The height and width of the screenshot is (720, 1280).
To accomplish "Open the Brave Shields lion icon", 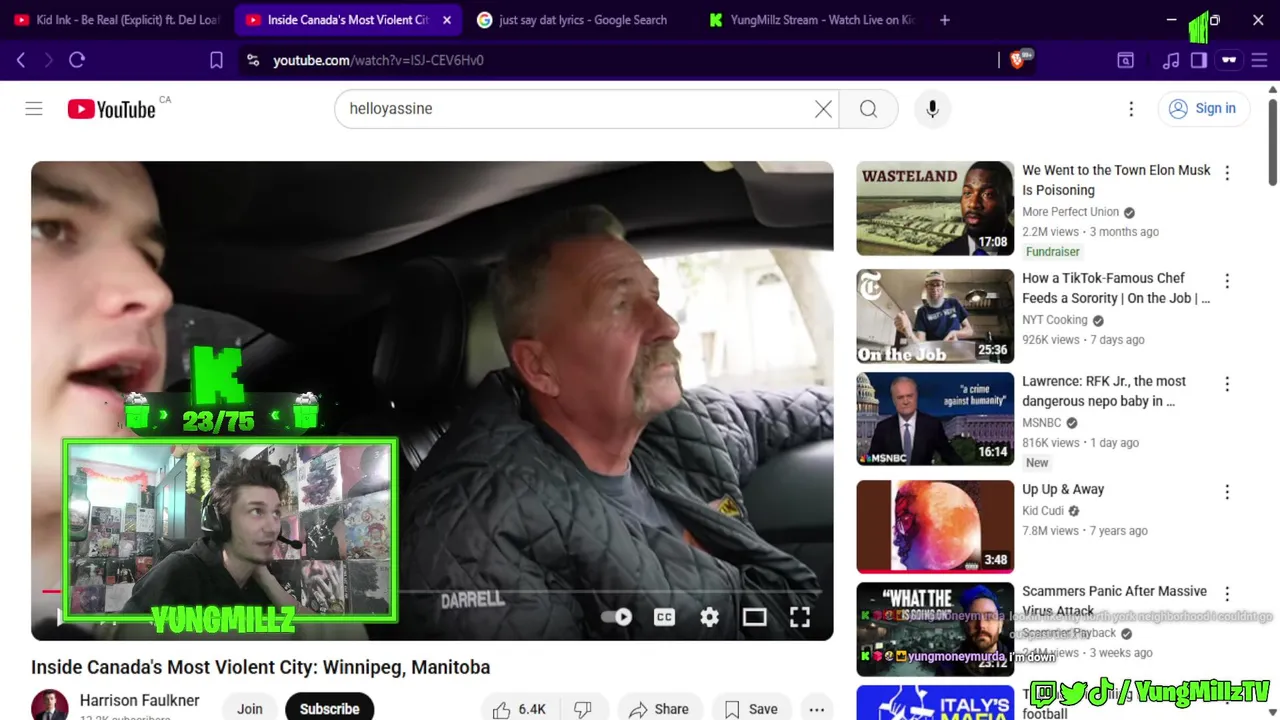I will tap(1018, 60).
